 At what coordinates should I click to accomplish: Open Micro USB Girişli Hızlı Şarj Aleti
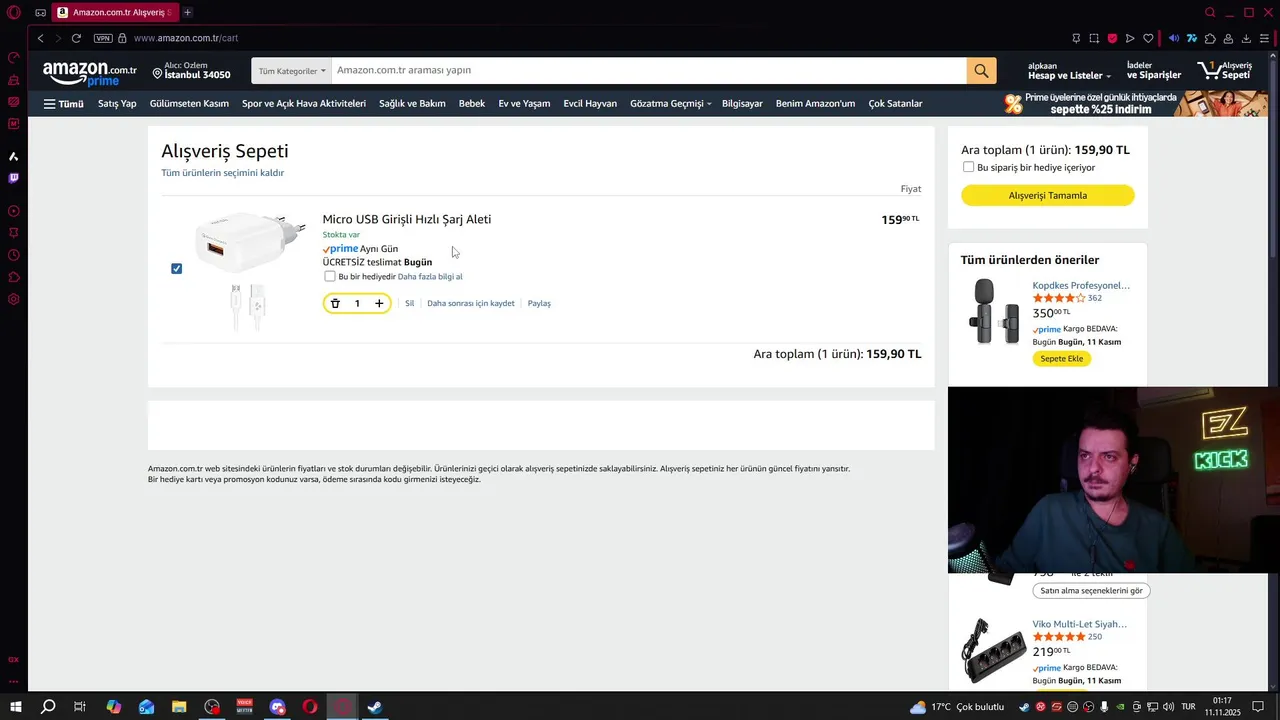pyautogui.click(x=407, y=220)
